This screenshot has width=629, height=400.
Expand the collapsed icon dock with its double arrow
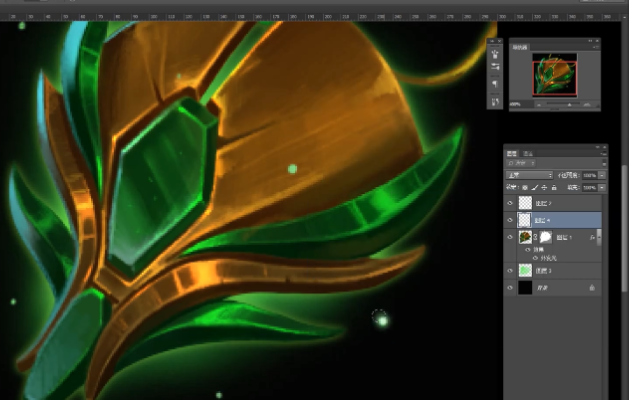click(492, 41)
